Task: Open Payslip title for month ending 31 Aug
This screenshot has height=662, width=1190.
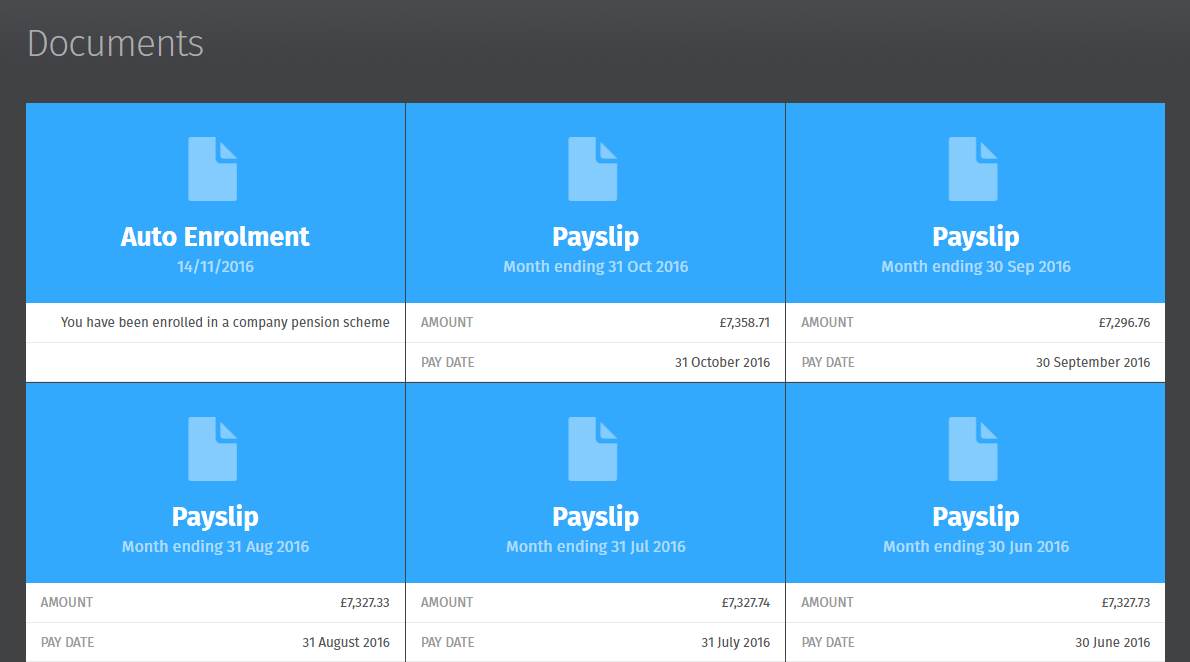Action: 215,517
